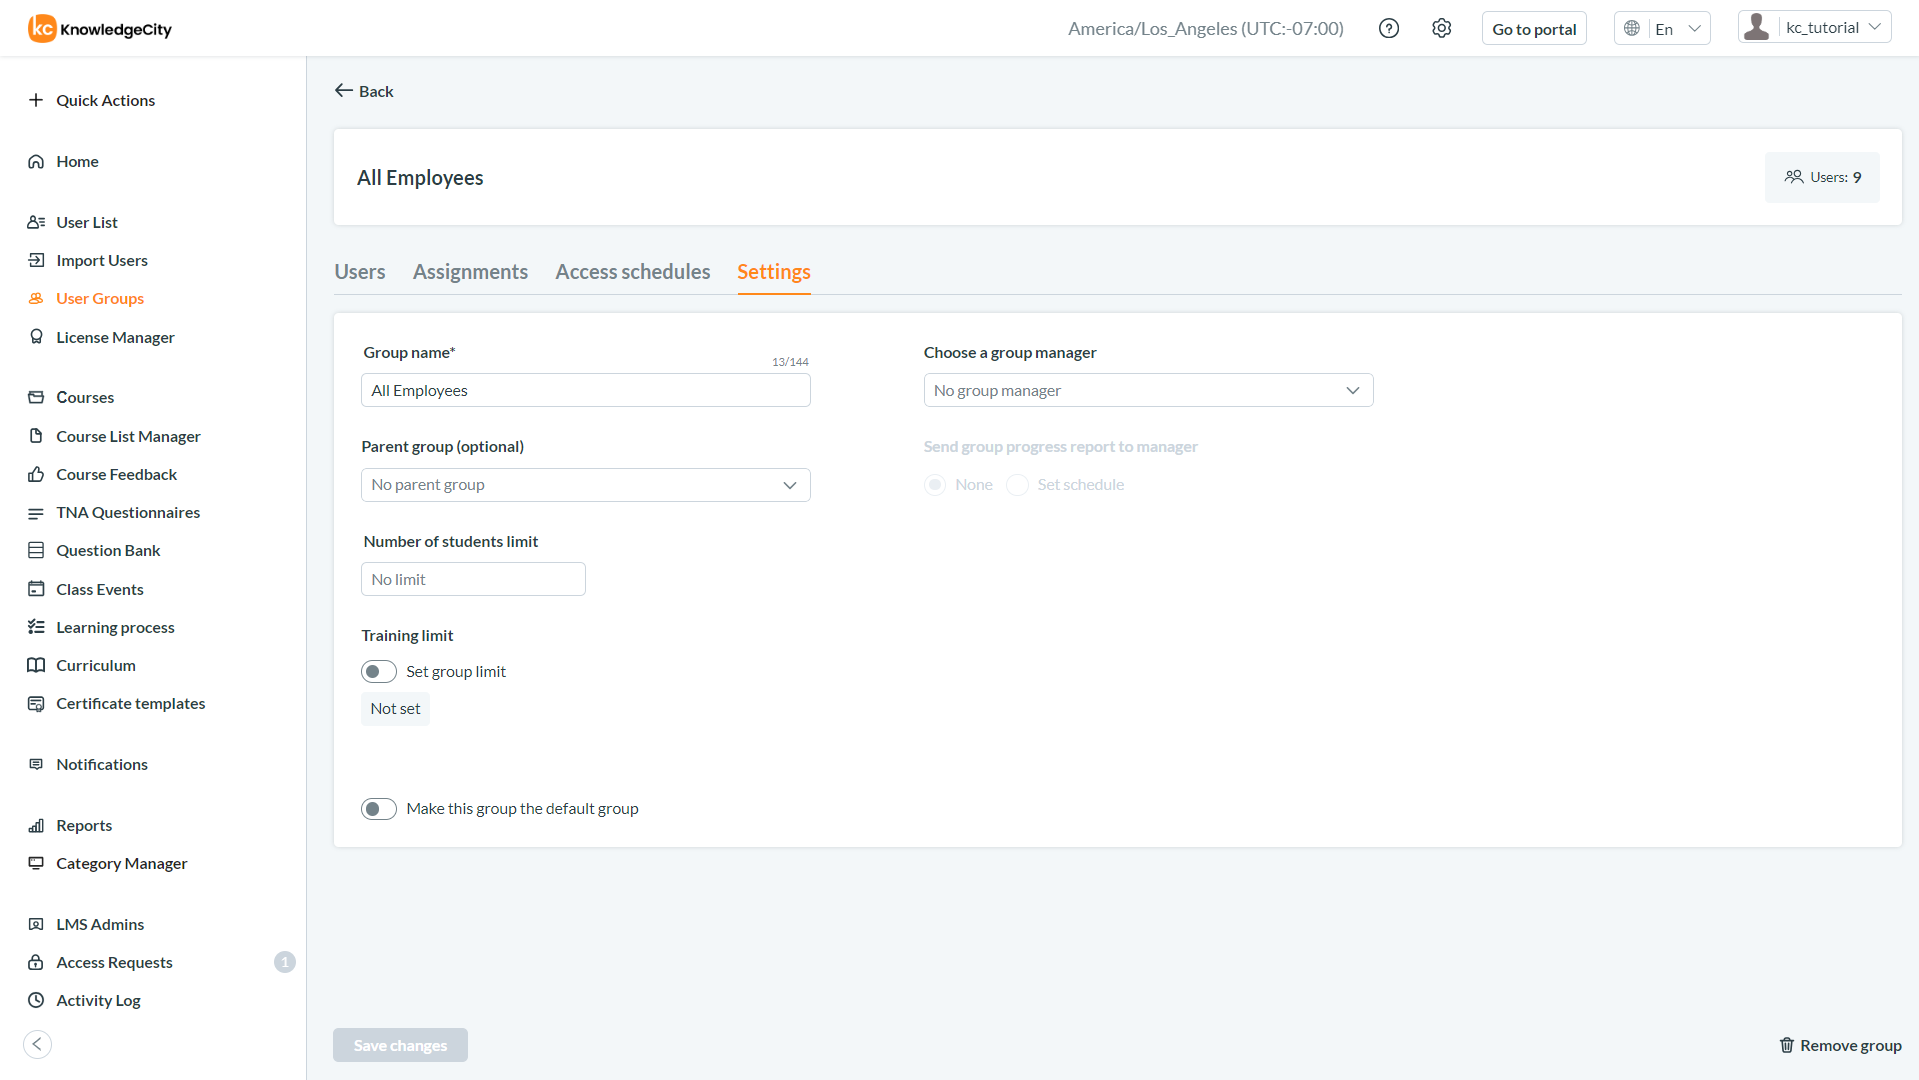Image resolution: width=1919 pixels, height=1080 pixels.
Task: Expand the Parent group dropdown
Action: (585, 485)
